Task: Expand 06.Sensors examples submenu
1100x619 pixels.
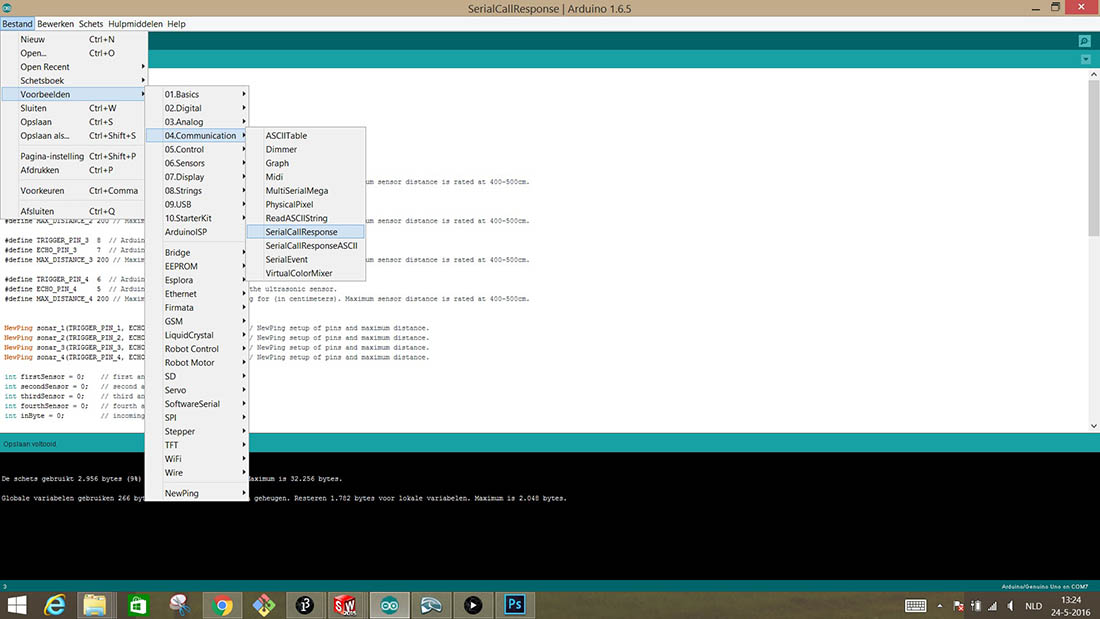Action: pos(197,163)
